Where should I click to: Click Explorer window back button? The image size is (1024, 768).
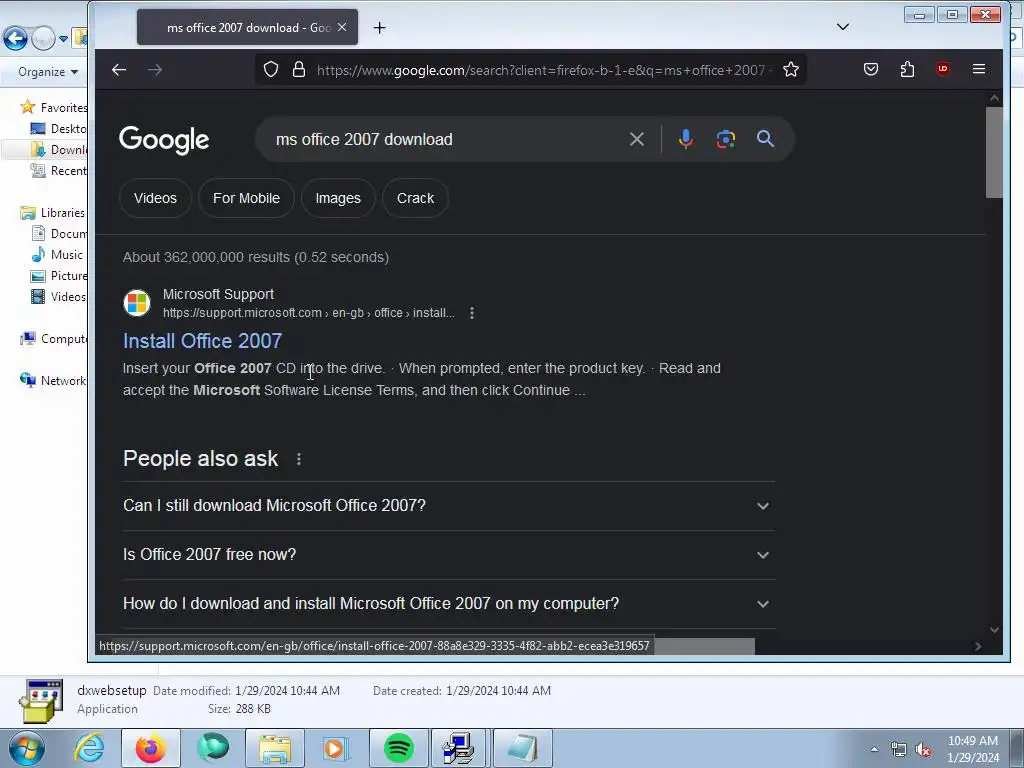pos(15,39)
